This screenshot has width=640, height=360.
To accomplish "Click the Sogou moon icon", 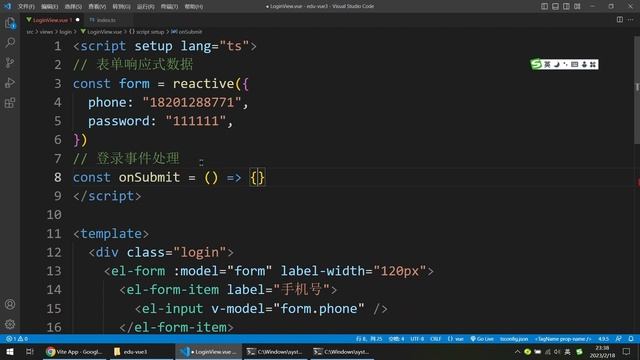I will pos(556,64).
